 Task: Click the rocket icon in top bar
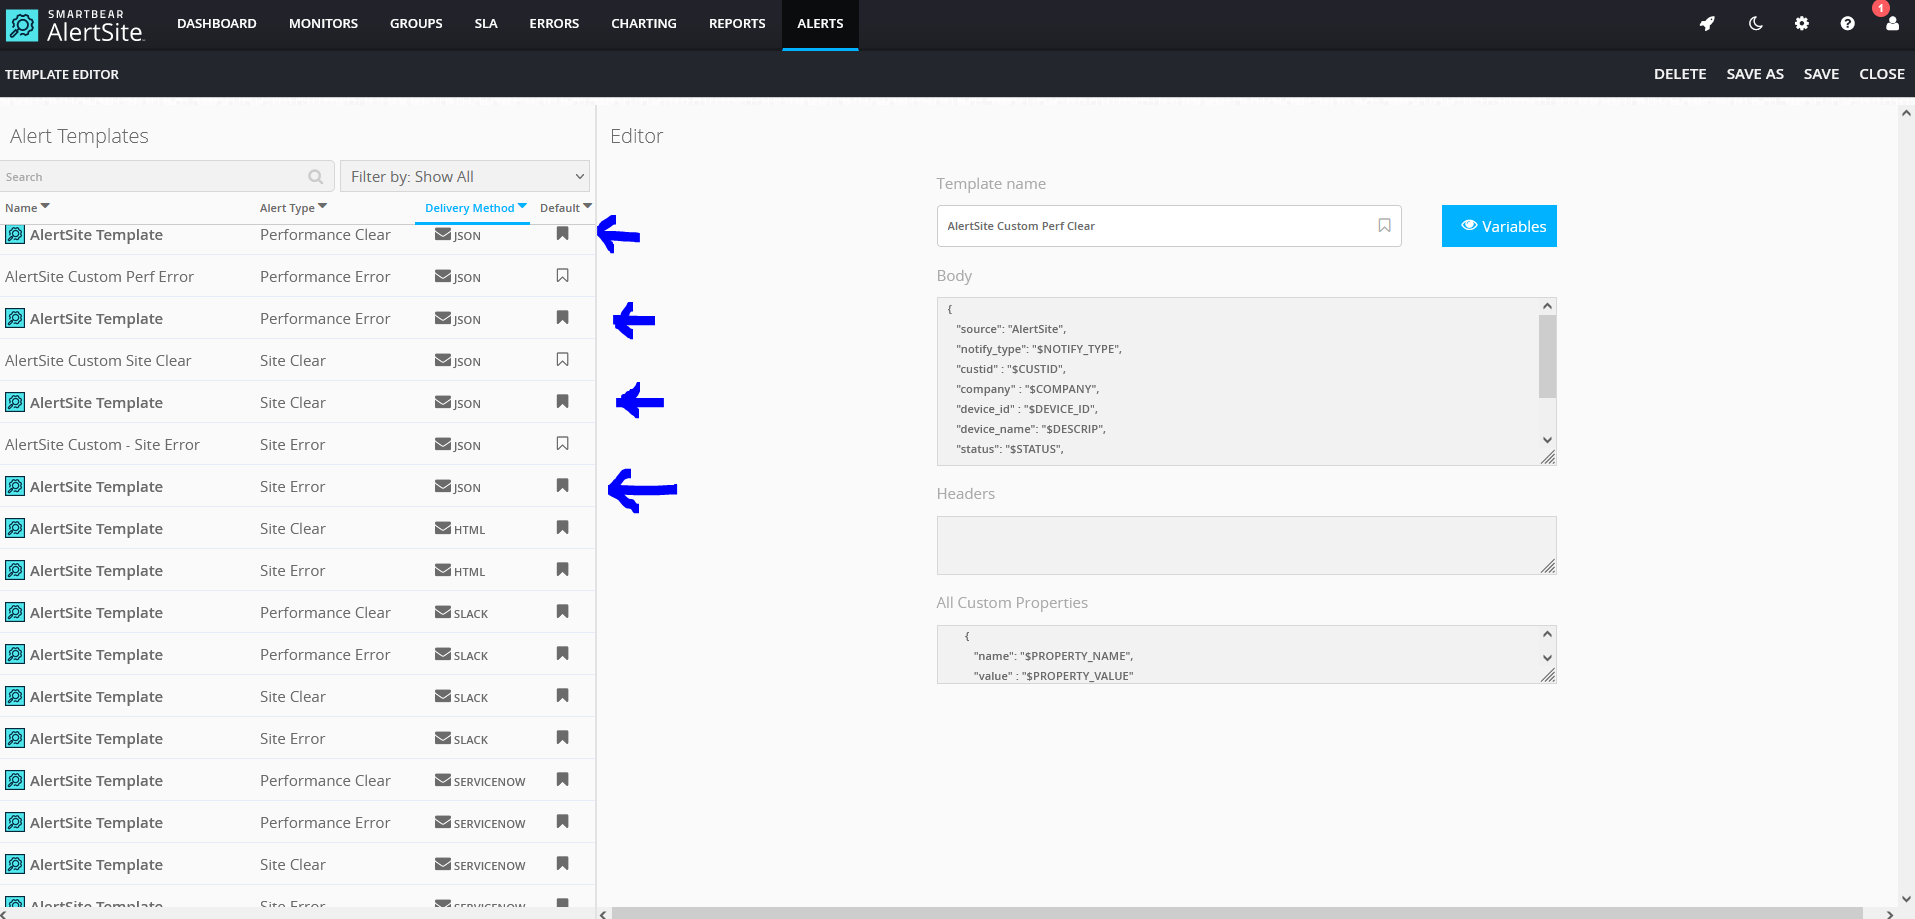1707,23
